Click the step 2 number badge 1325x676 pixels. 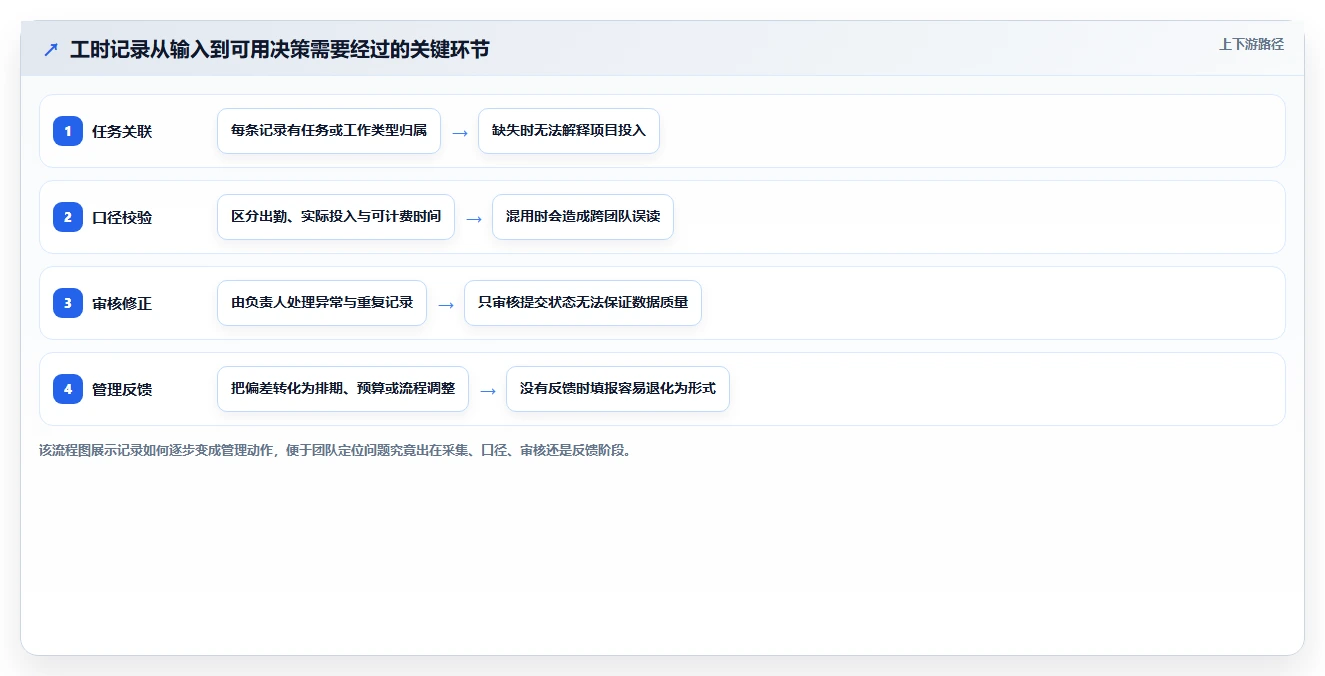click(68, 217)
